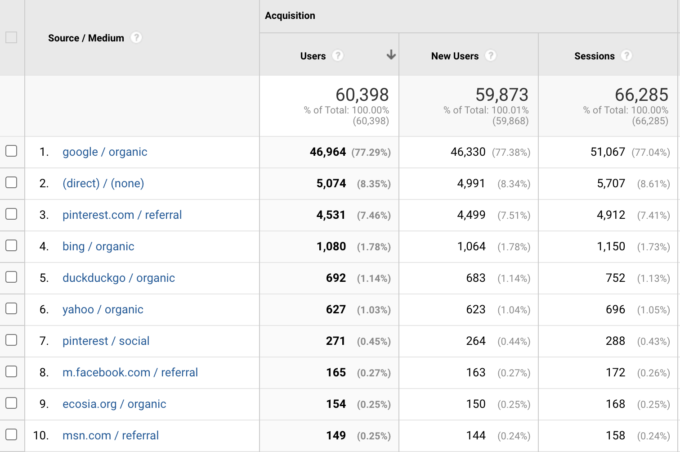Select msn.com users value 149
The height and width of the screenshot is (452, 680).
pyautogui.click(x=336, y=436)
